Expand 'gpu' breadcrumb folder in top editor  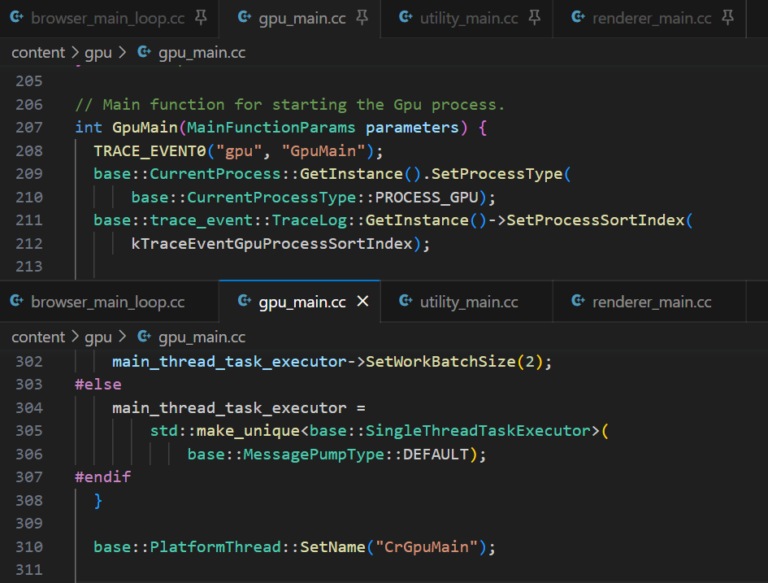tap(98, 52)
